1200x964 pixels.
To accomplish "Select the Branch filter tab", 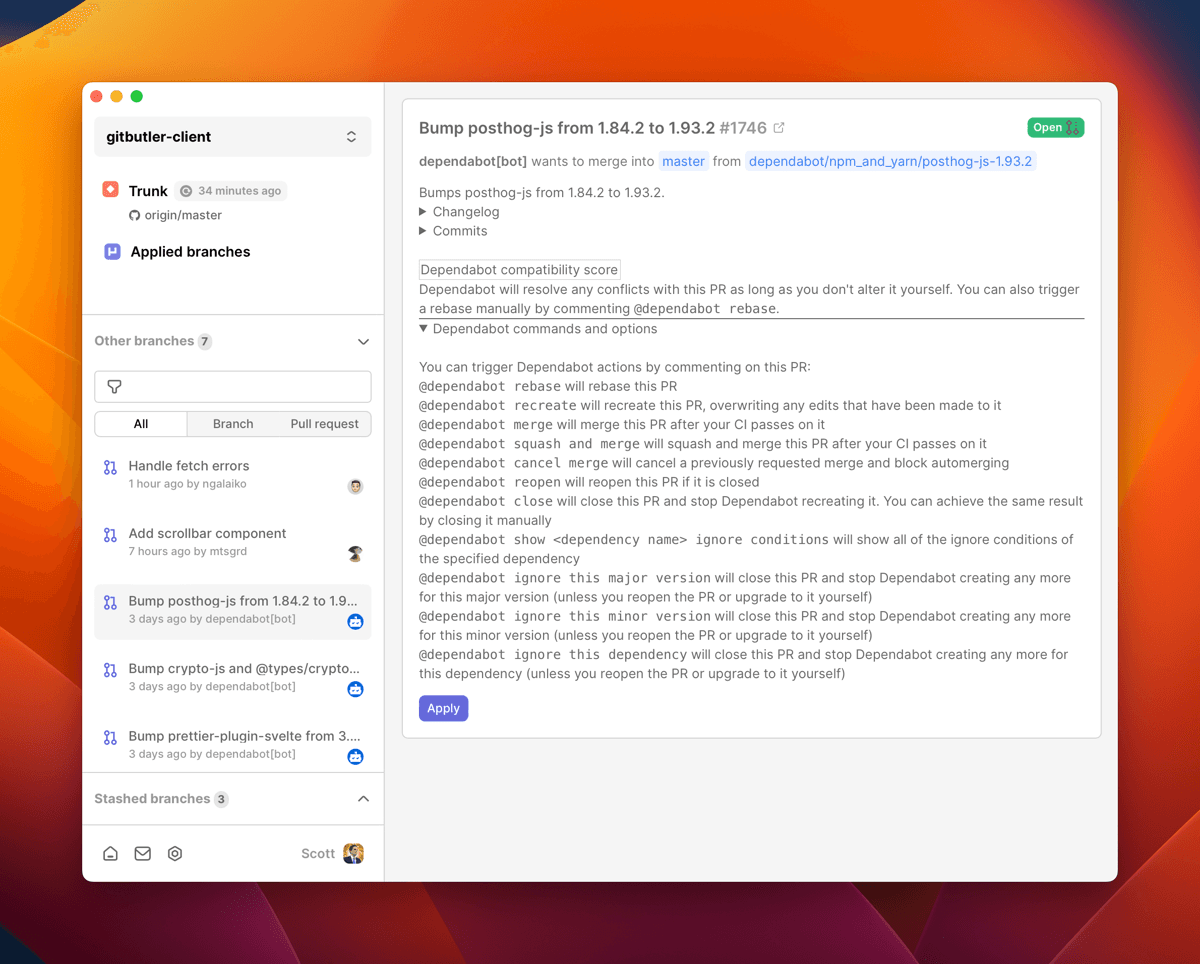I will tap(233, 424).
